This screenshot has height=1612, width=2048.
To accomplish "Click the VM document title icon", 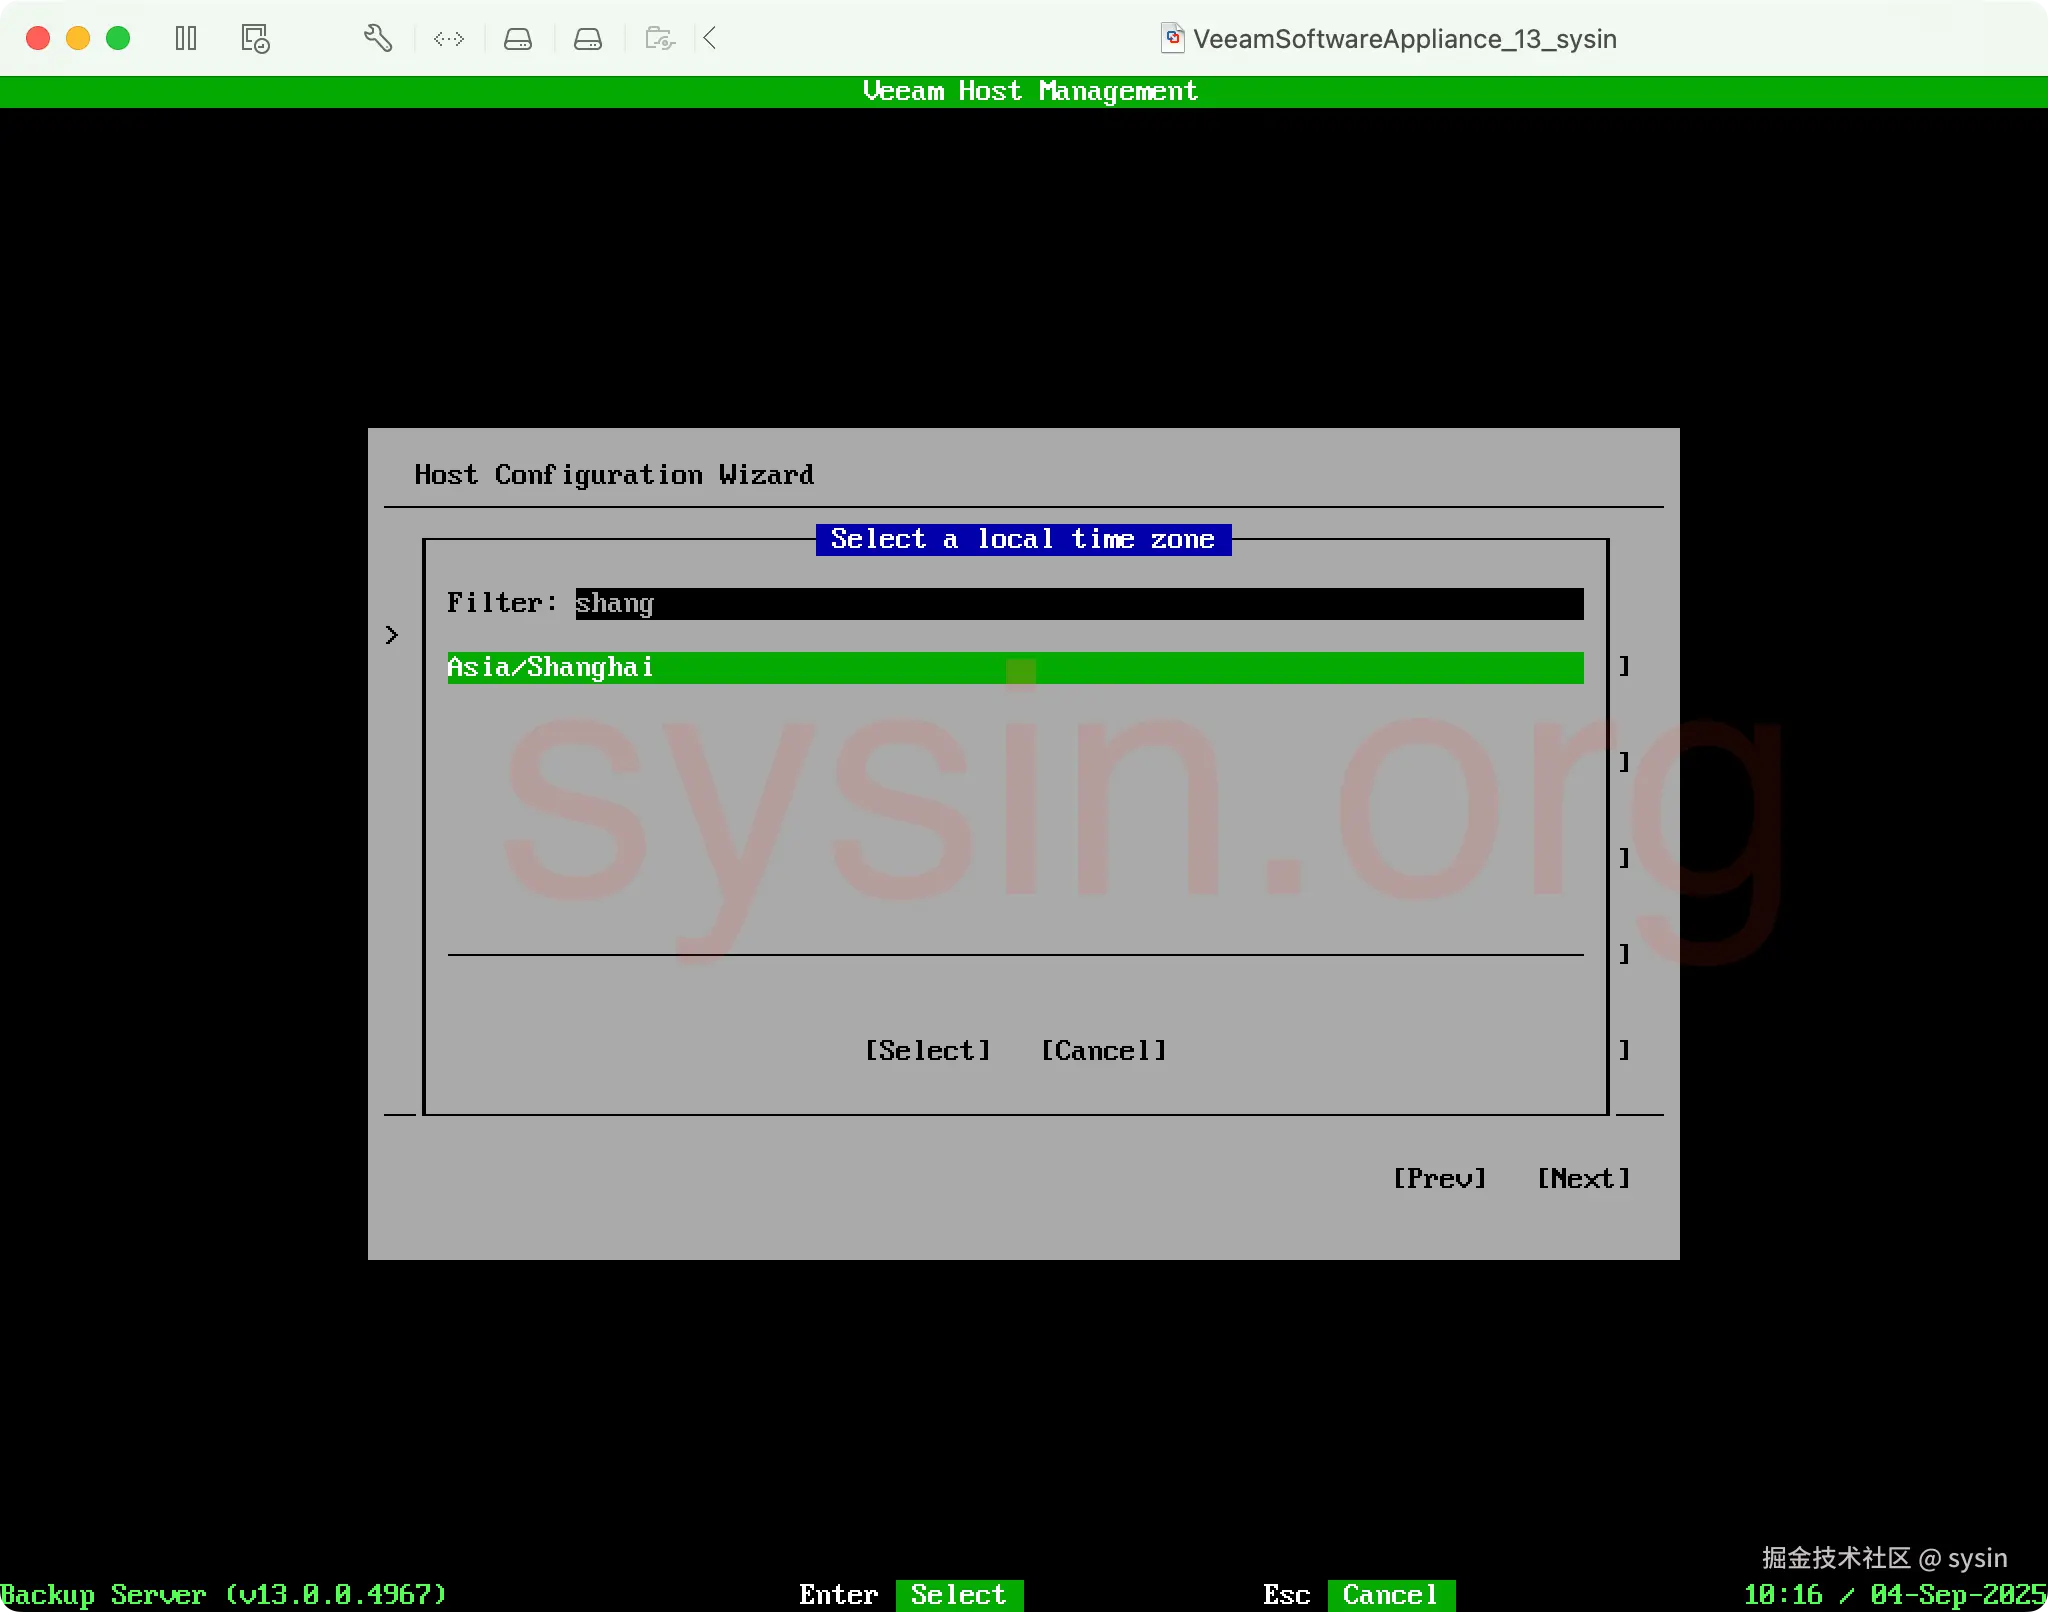I will [1172, 39].
